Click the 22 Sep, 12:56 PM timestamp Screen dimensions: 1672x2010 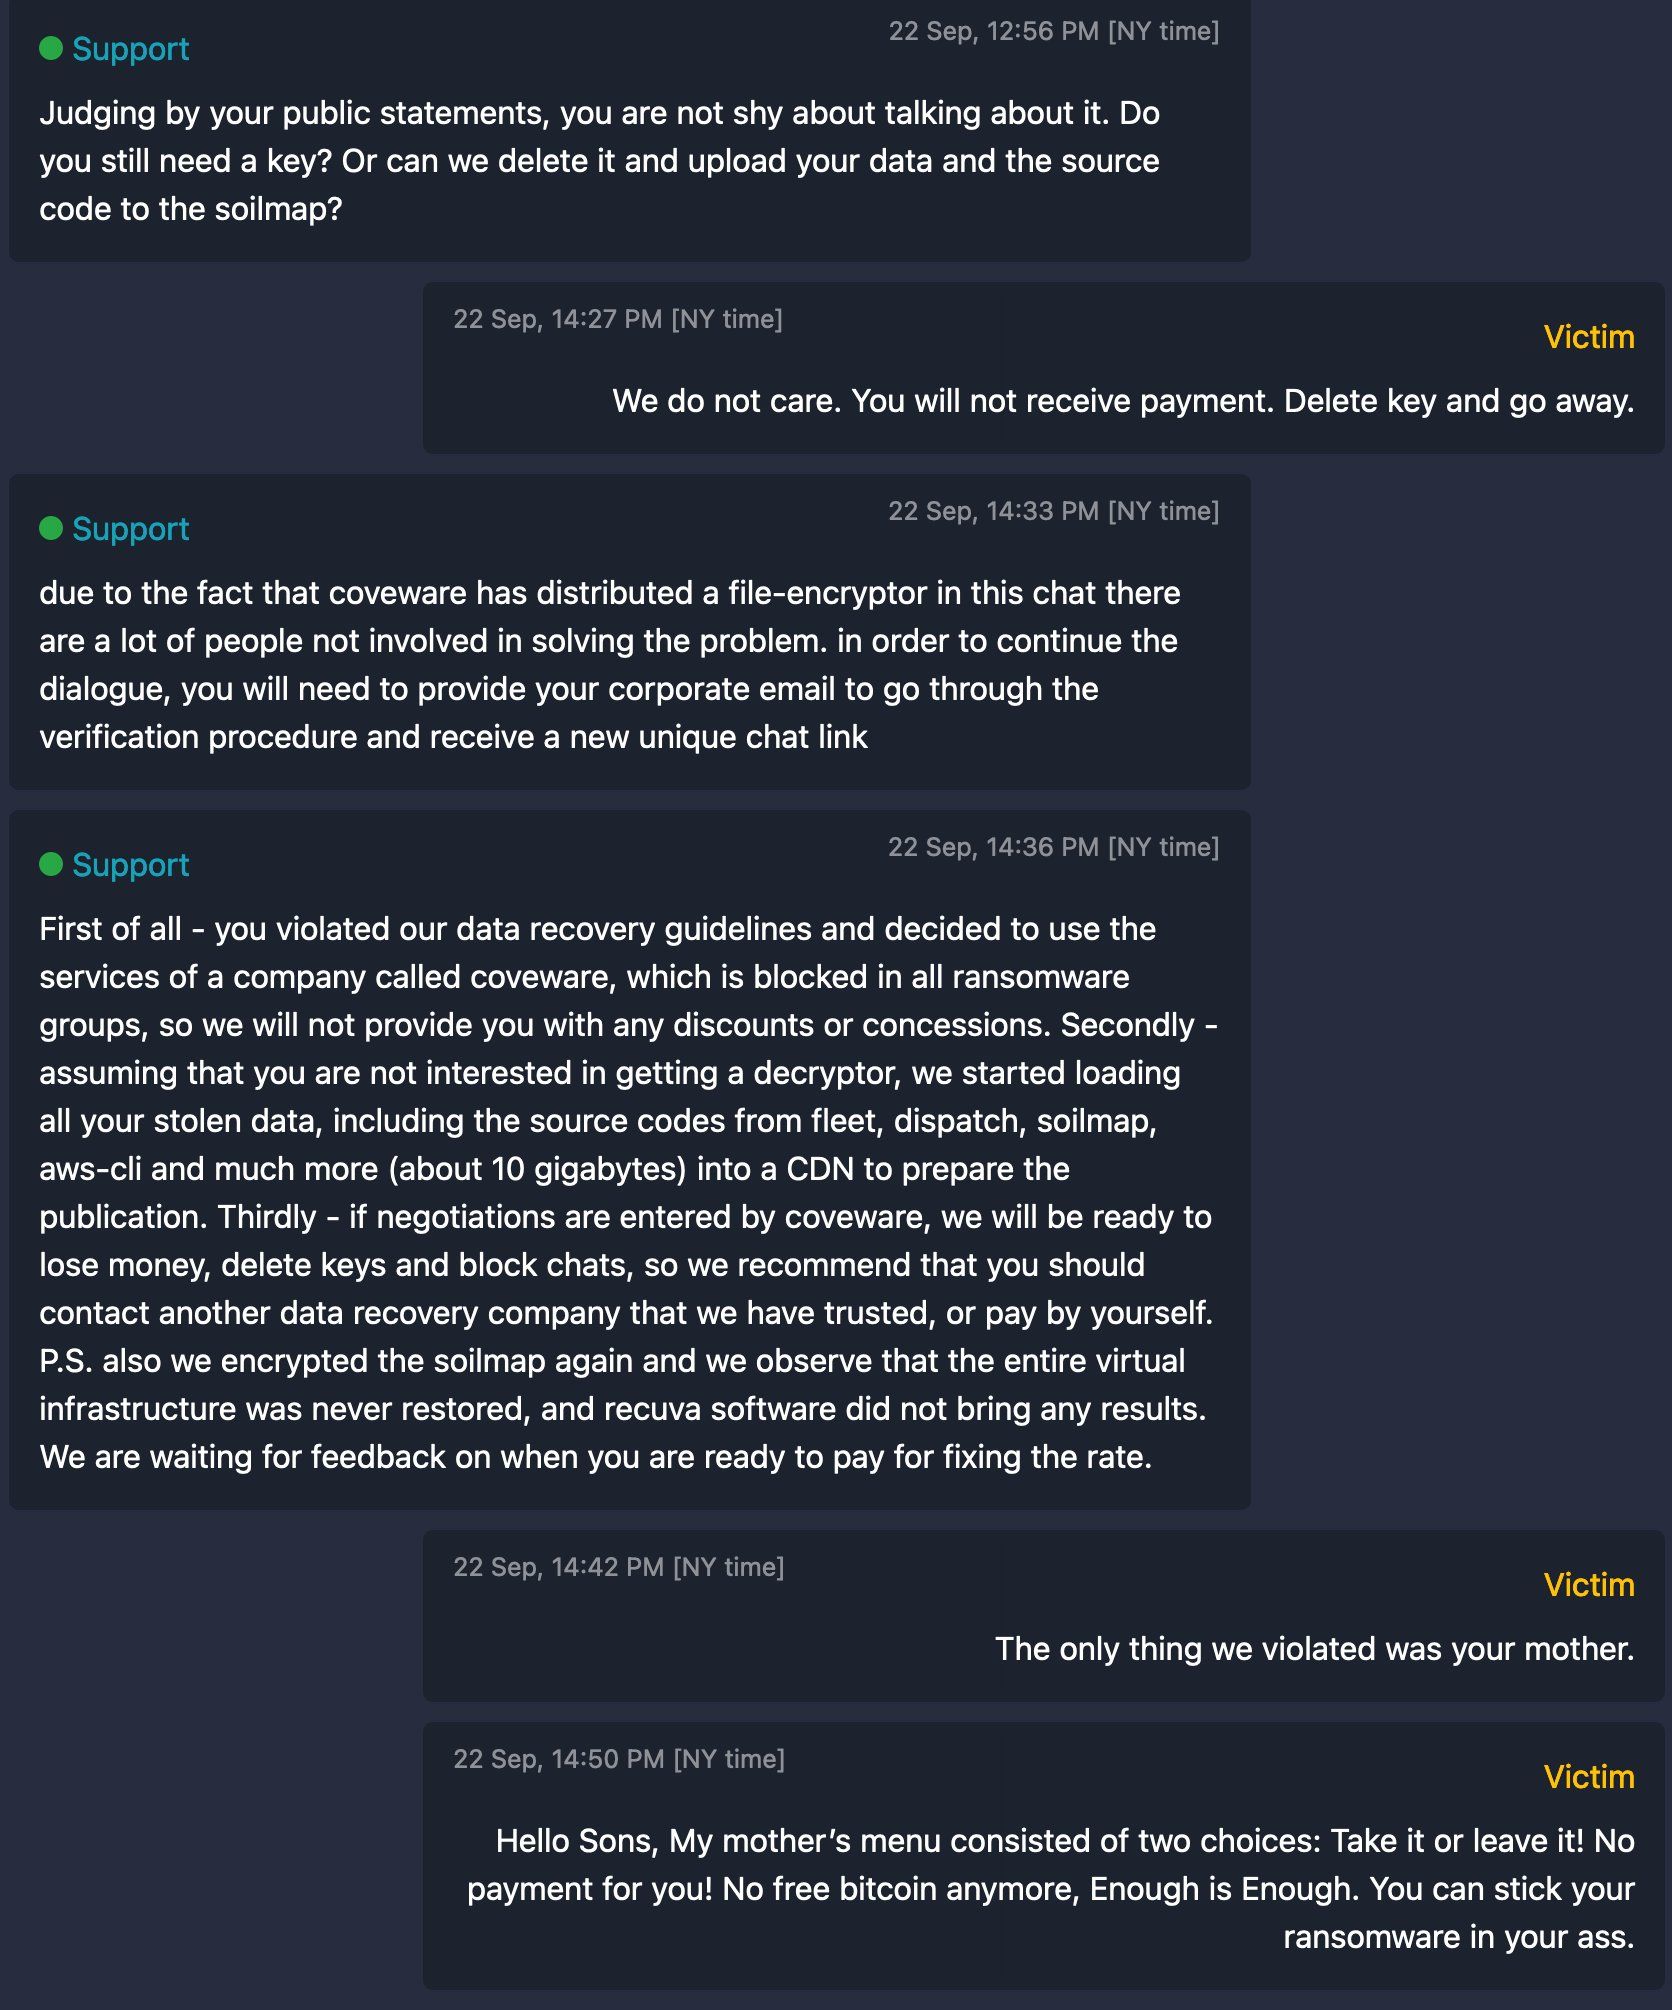pos(1053,31)
